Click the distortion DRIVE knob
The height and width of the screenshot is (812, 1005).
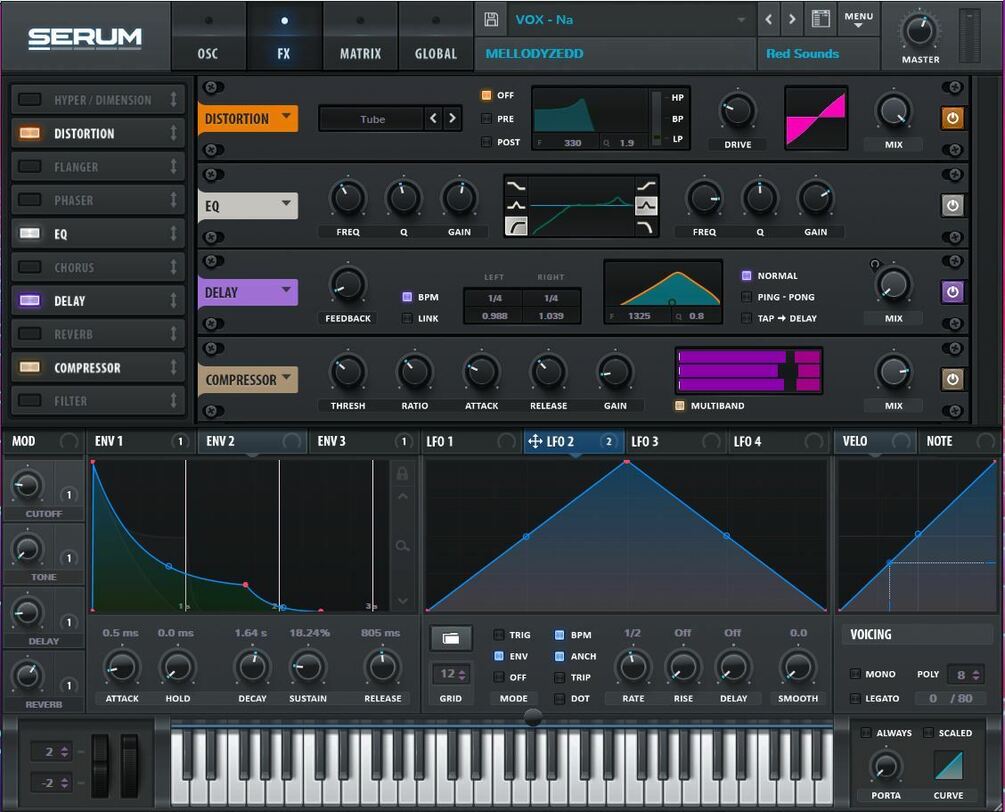click(x=737, y=112)
